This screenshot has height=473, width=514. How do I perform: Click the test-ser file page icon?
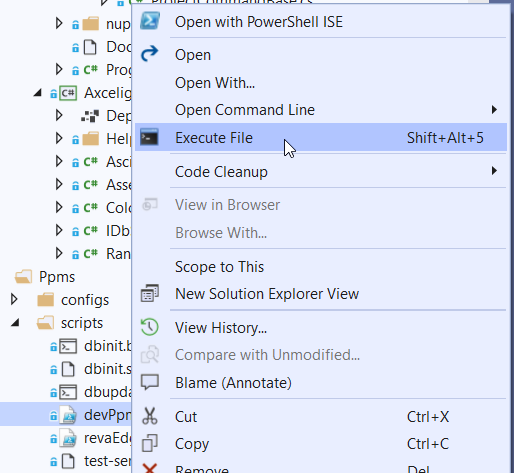tap(68, 461)
